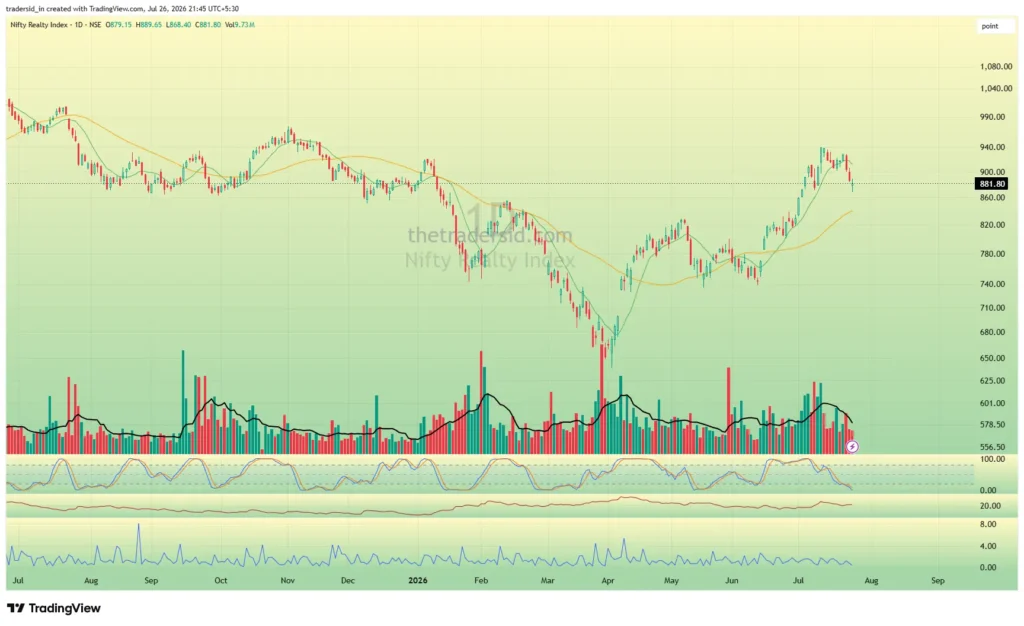Click the 710.00 price axis label
The width and height of the screenshot is (1024, 626).
pos(992,308)
